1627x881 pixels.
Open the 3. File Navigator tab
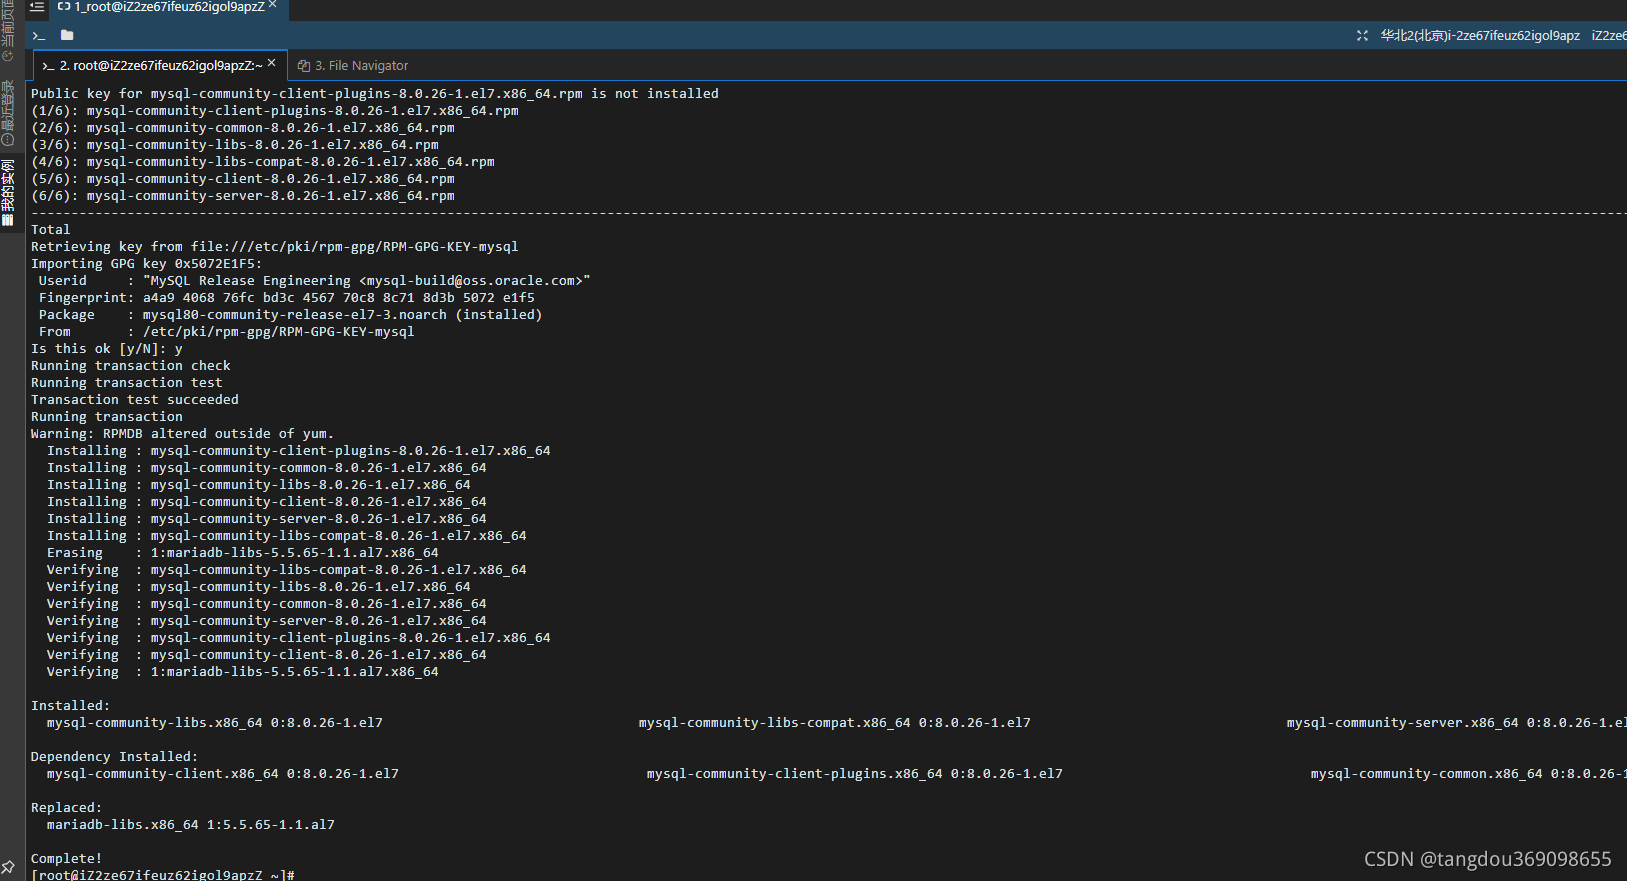pyautogui.click(x=353, y=65)
